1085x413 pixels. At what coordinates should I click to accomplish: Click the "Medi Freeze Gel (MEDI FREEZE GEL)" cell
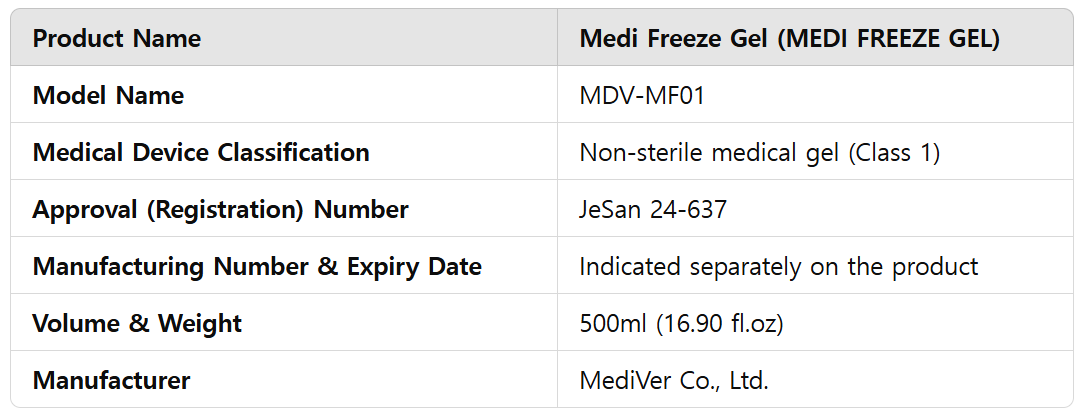tap(790, 39)
